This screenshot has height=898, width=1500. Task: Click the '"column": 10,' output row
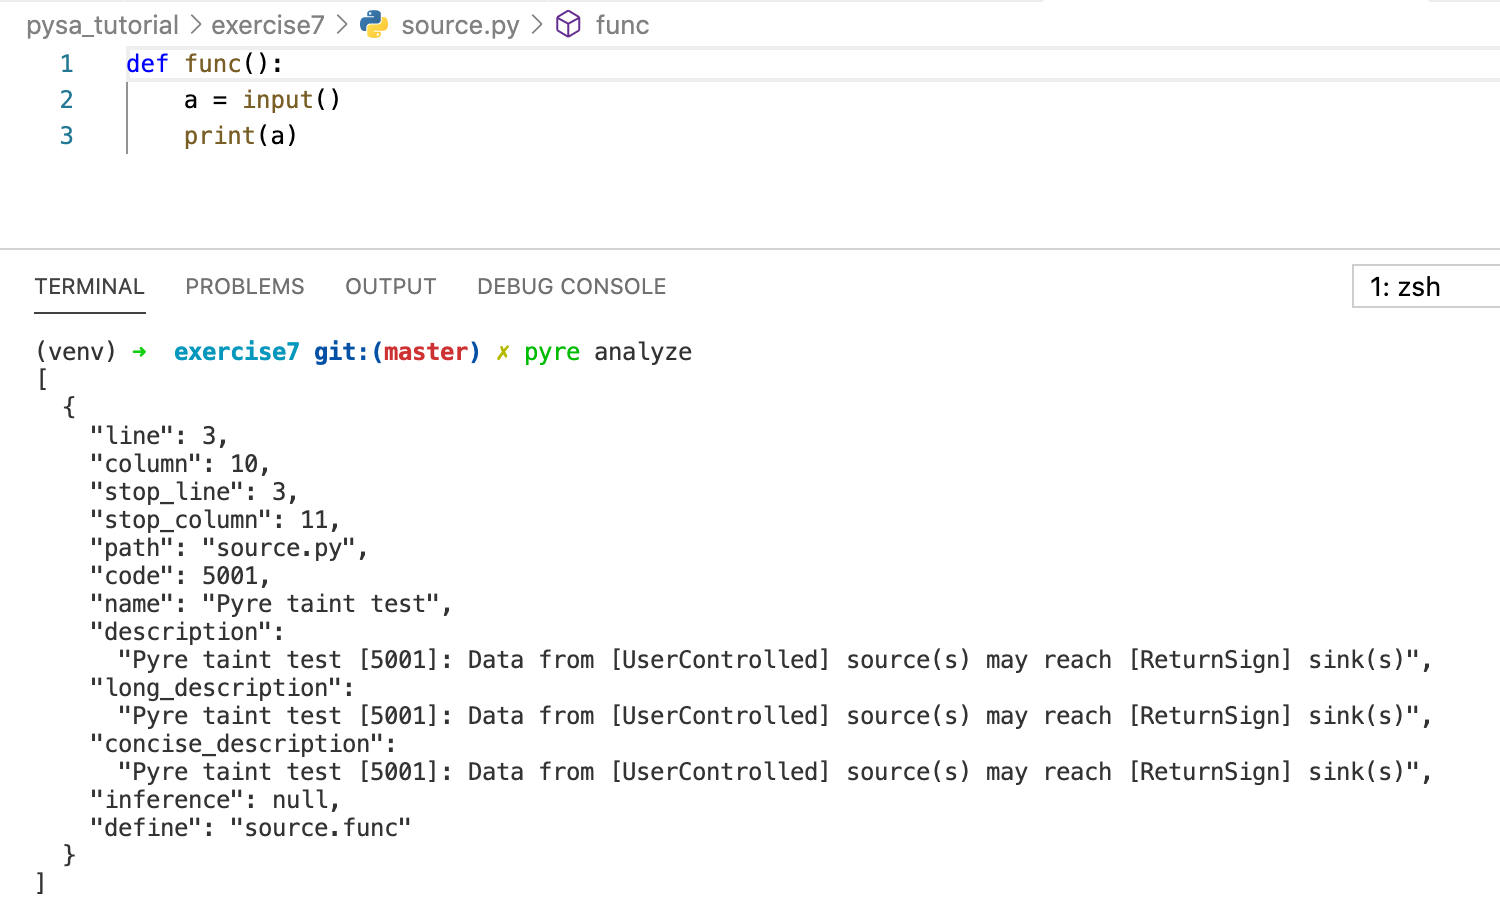click(180, 464)
